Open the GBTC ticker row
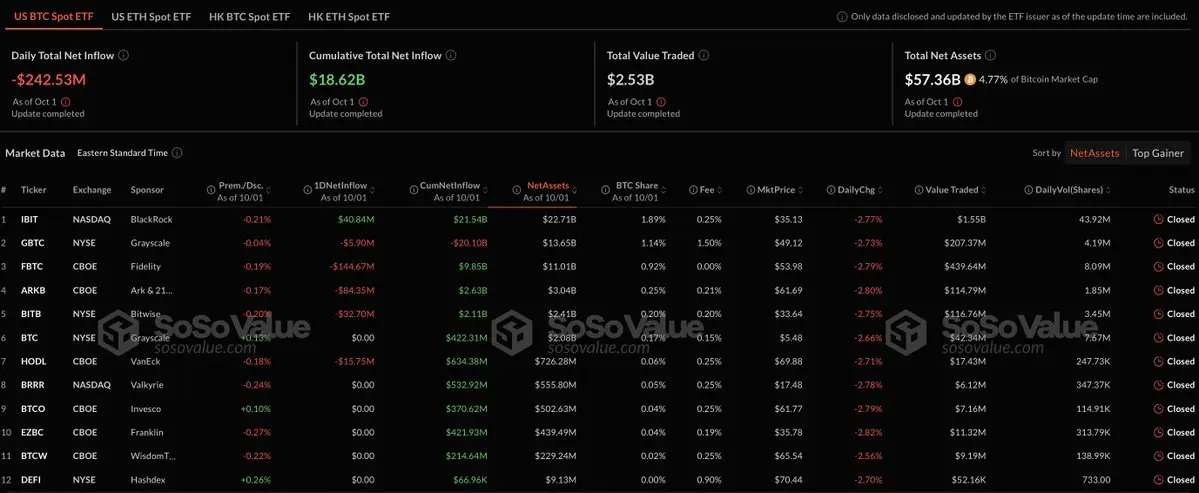Screen dimensions: 1199x493 pyautogui.click(x=600, y=243)
